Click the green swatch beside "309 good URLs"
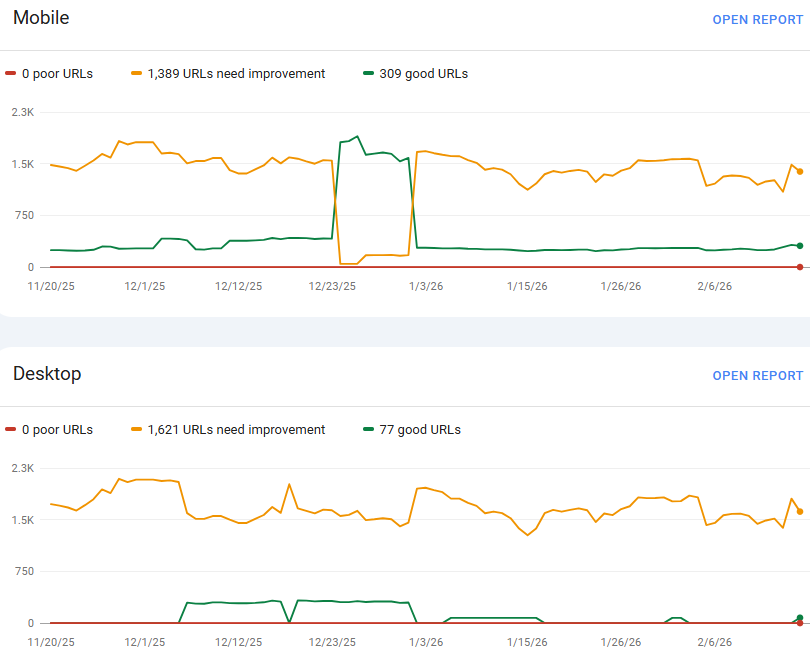The image size is (810, 657). click(369, 73)
